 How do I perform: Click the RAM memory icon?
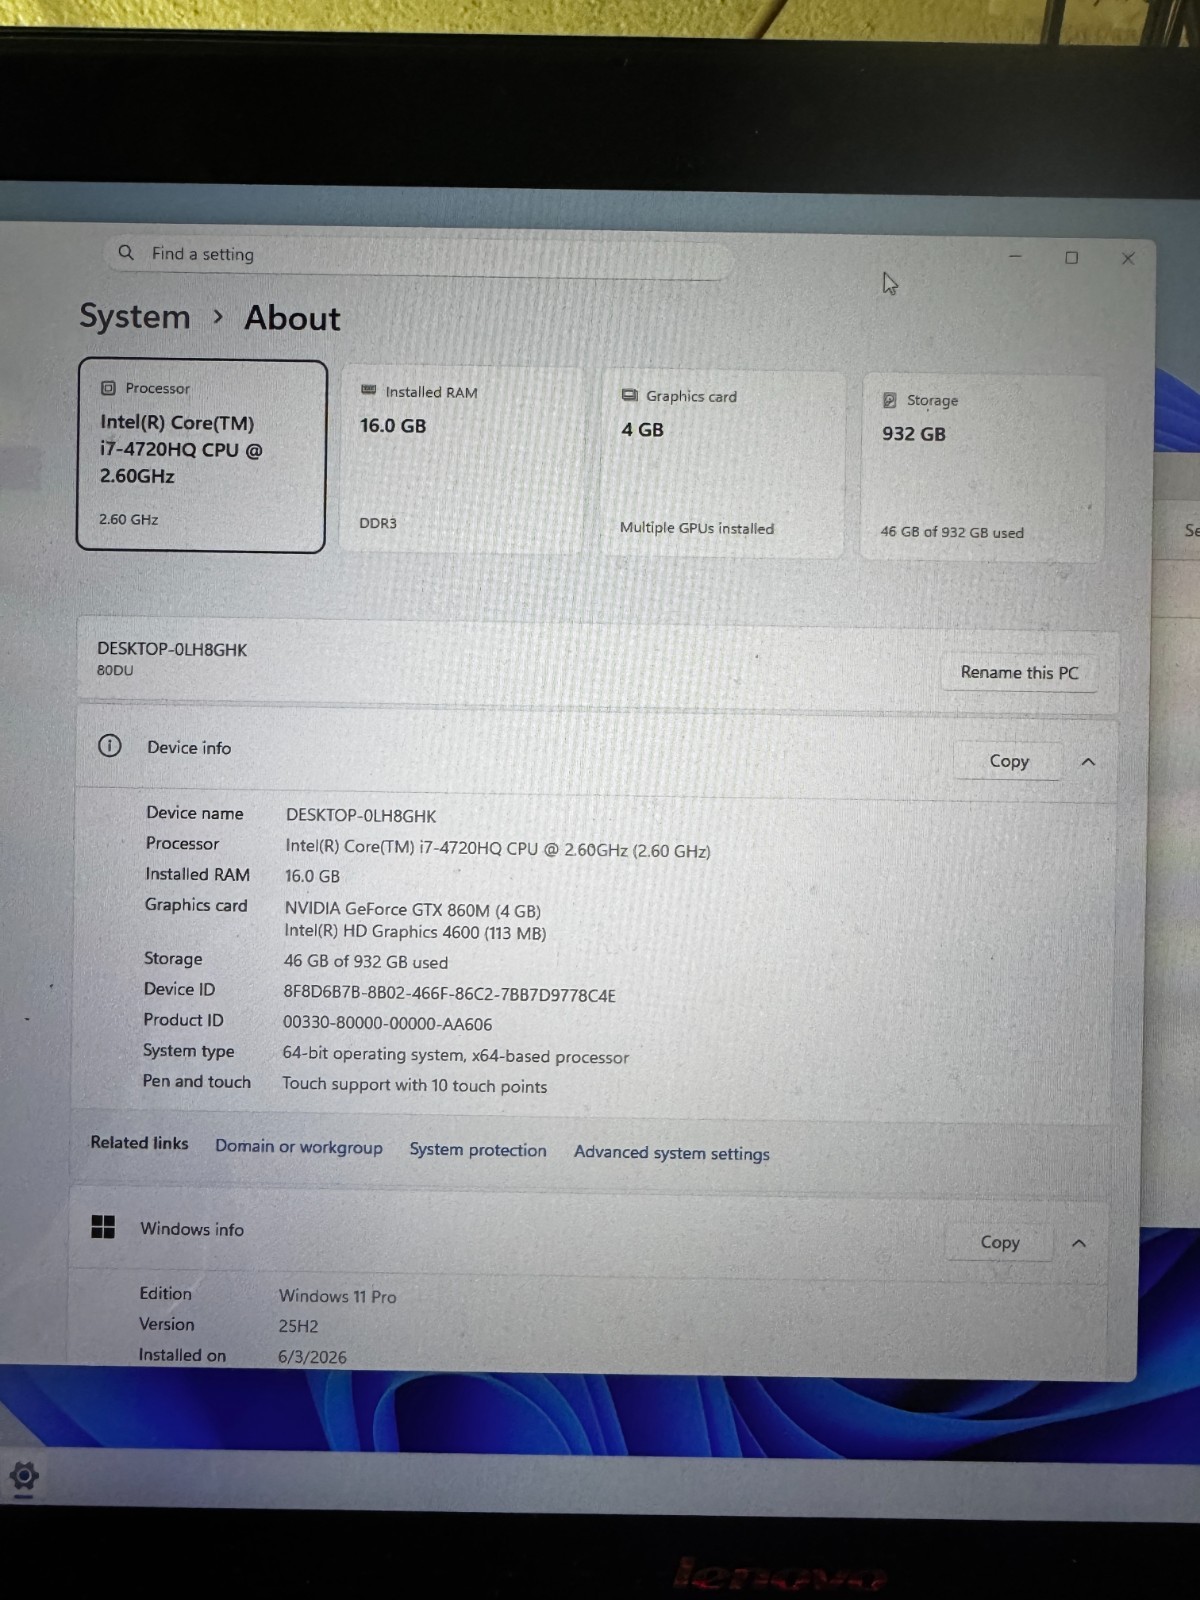(368, 390)
